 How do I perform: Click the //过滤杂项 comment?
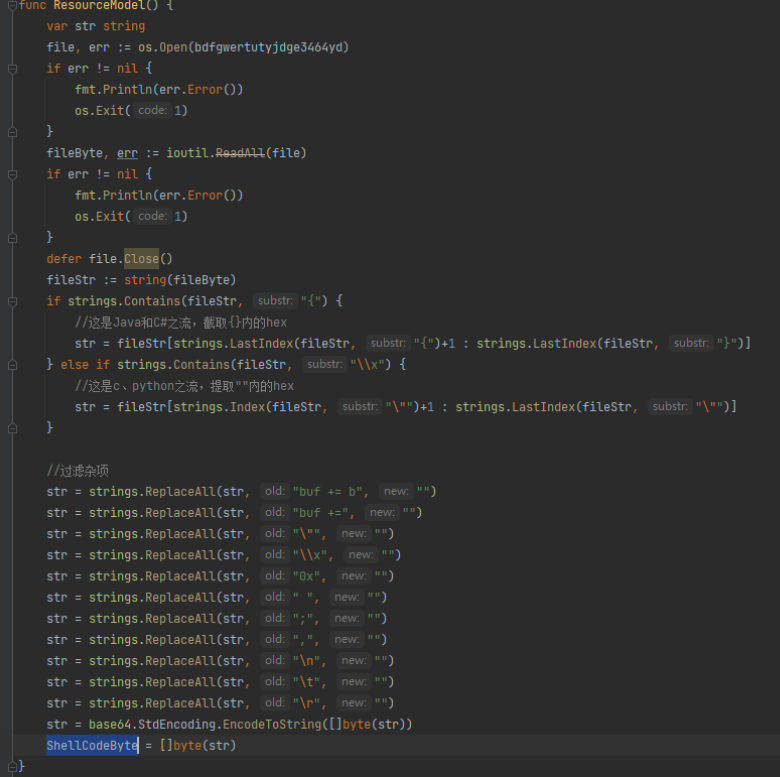pos(78,471)
